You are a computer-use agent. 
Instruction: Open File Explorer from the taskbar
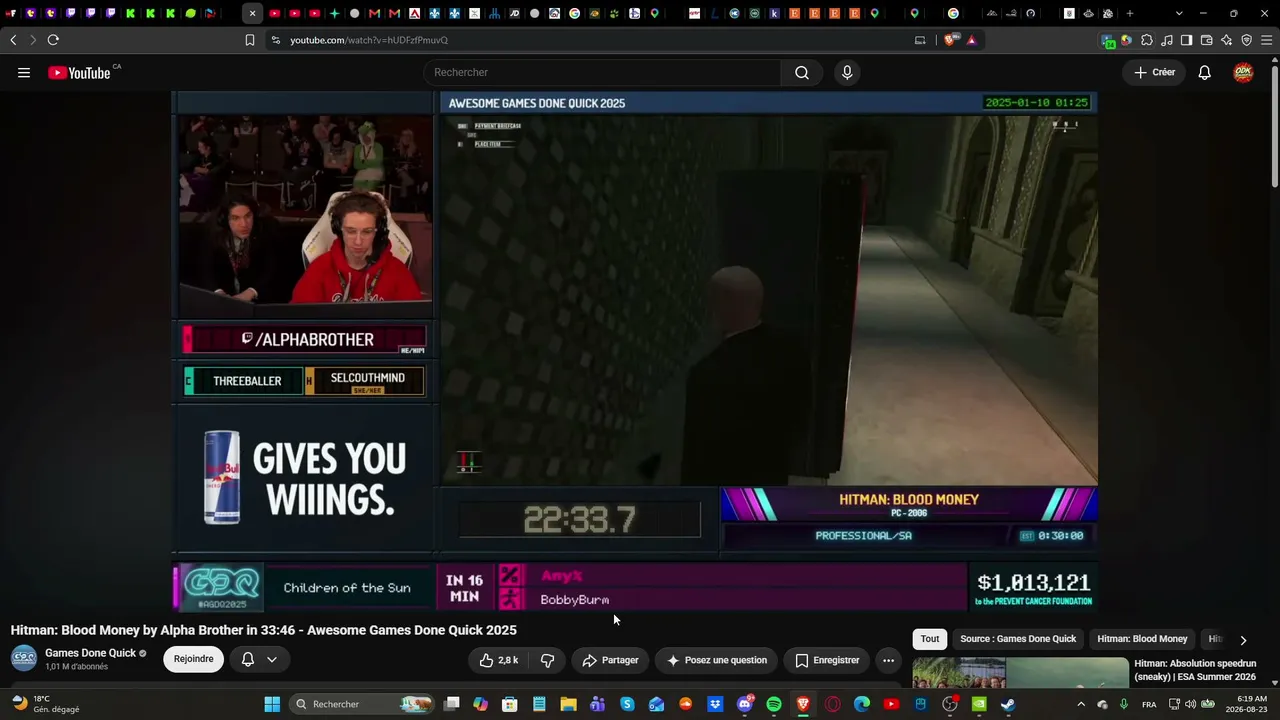tap(568, 704)
